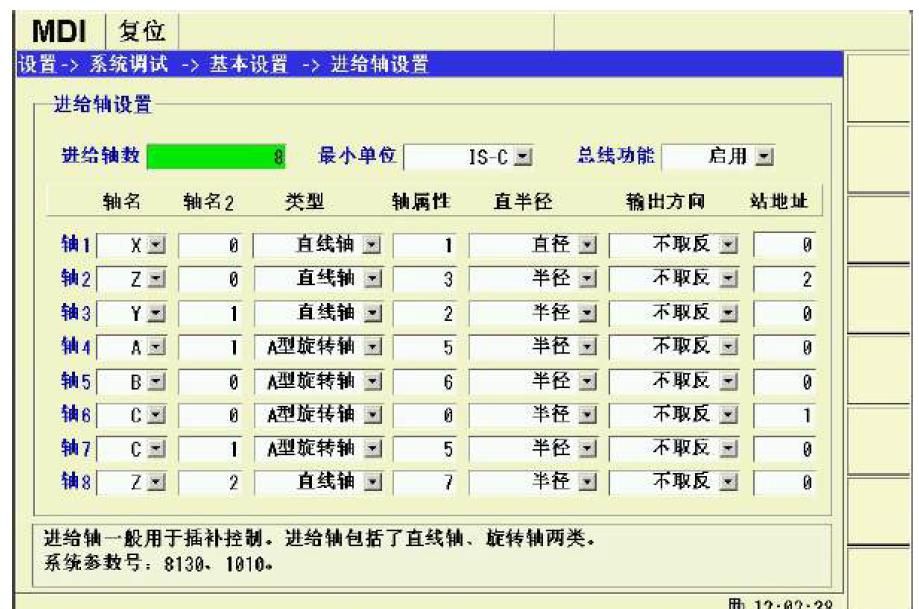This screenshot has width=919, height=609.
Task: Click the breadcrumb 进给轴设置 title bar
Action: [430, 64]
